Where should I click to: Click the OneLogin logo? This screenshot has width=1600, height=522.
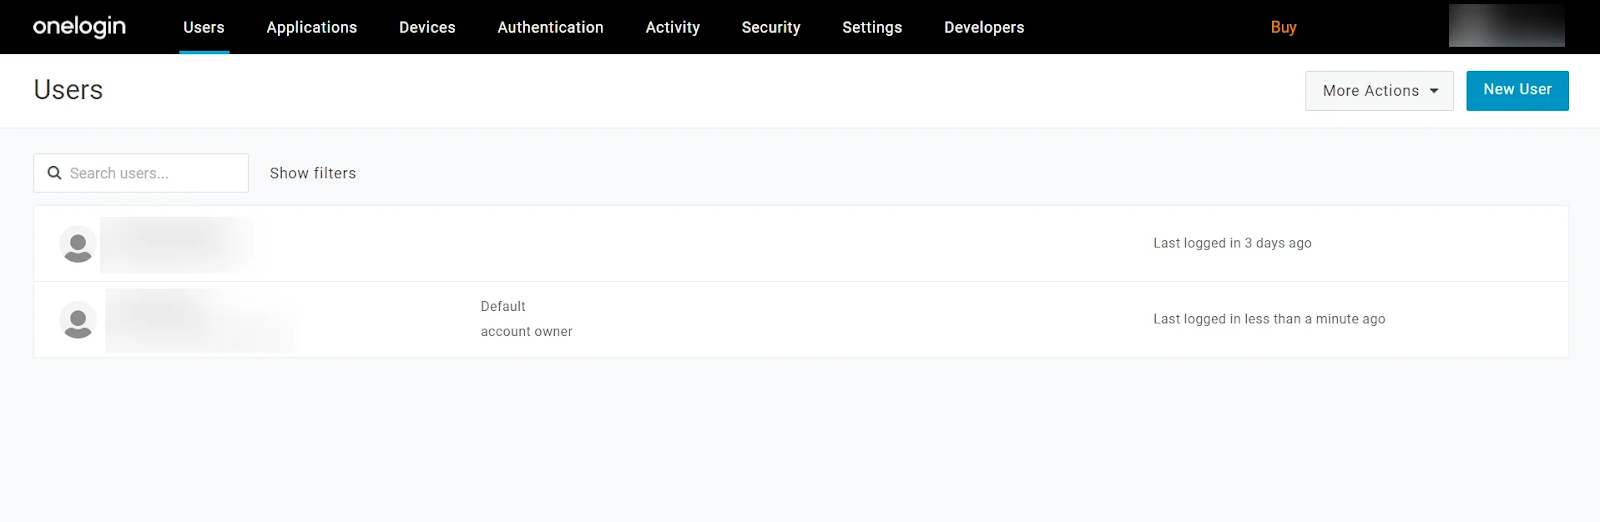click(79, 27)
